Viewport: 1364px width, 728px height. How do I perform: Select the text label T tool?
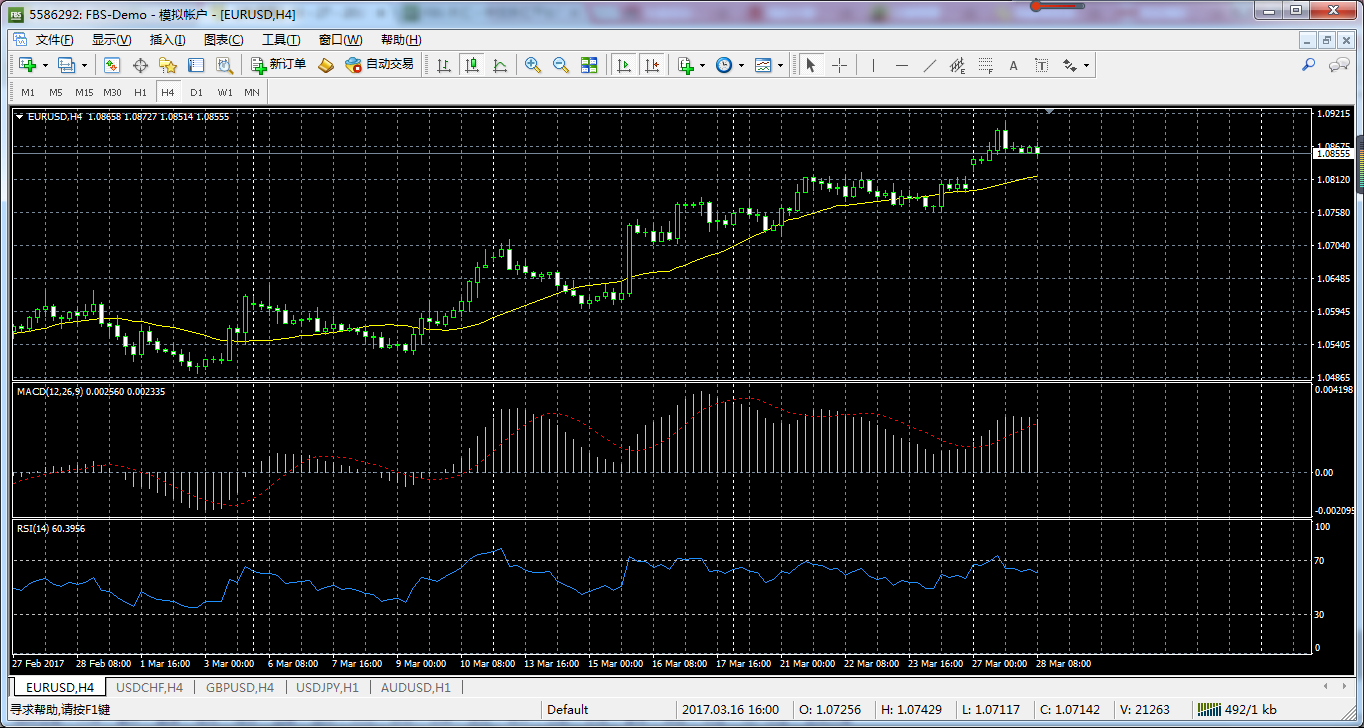1041,65
